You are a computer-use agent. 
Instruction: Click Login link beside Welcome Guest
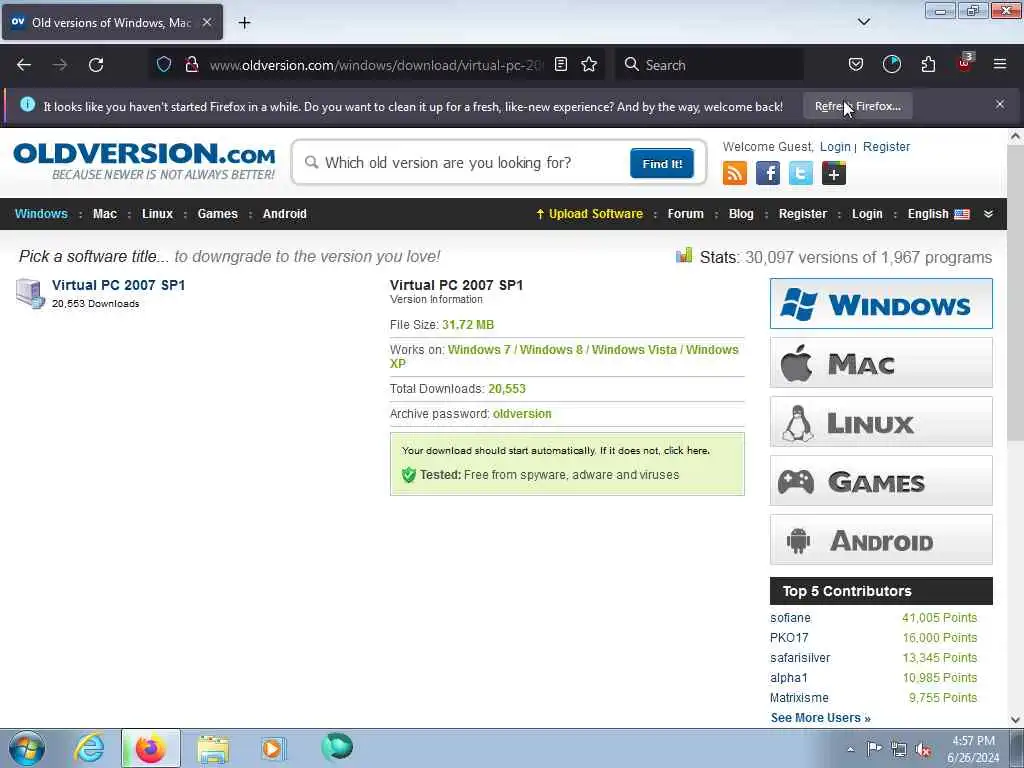tap(835, 147)
